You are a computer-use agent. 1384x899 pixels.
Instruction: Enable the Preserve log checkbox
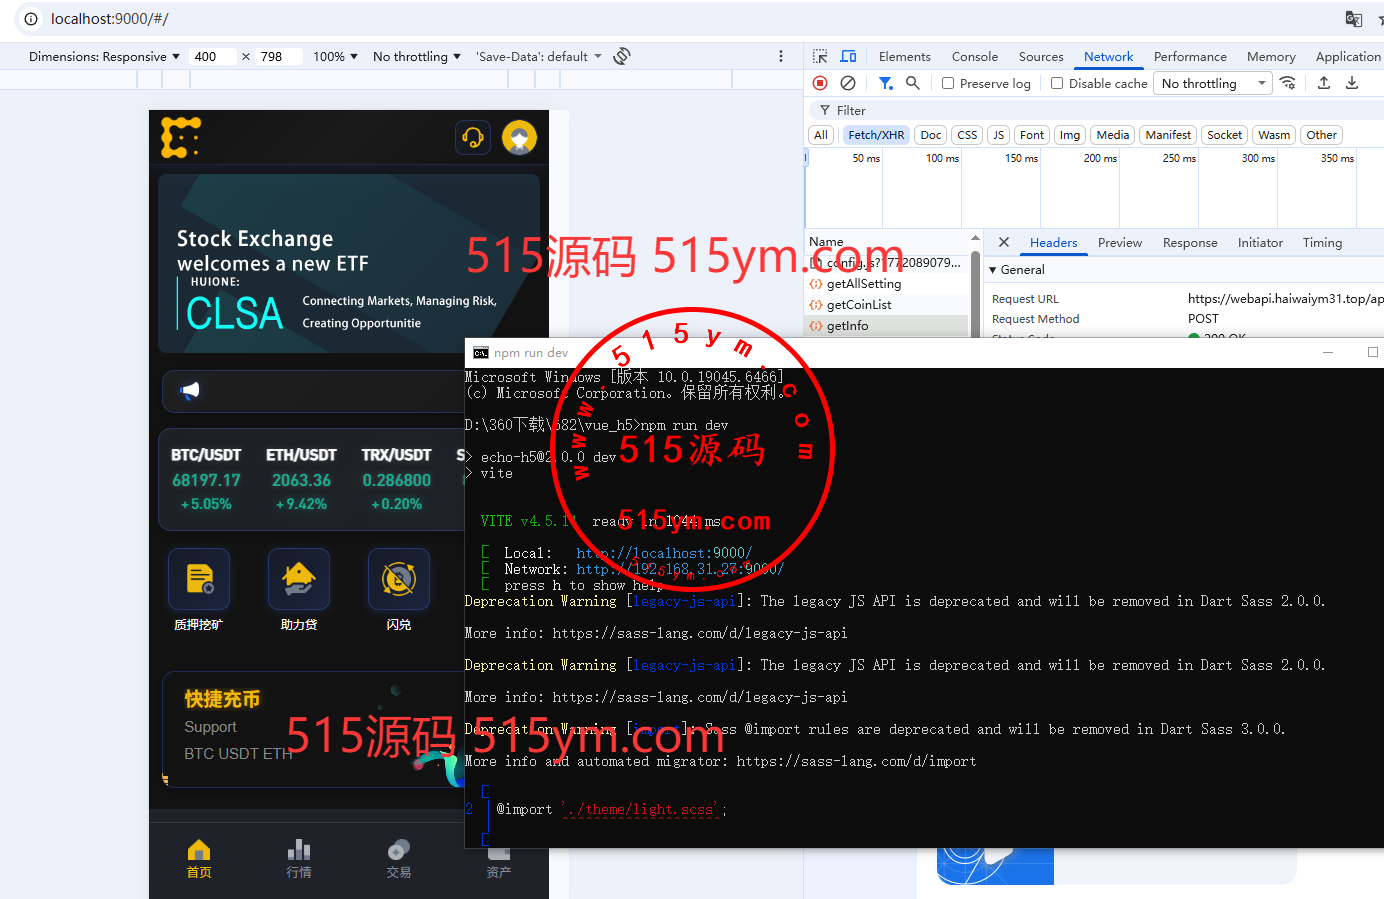[x=948, y=84]
